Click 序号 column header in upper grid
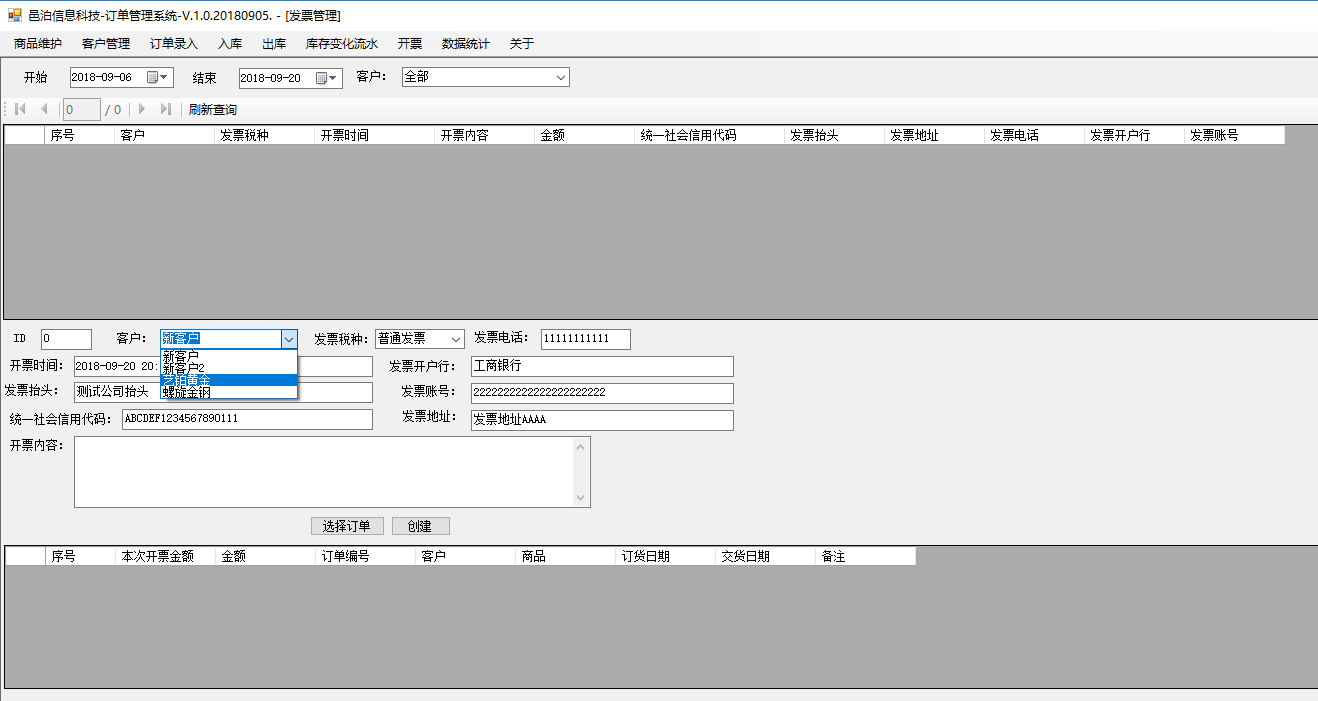Viewport: 1318px width, 701px height. pyautogui.click(x=80, y=135)
